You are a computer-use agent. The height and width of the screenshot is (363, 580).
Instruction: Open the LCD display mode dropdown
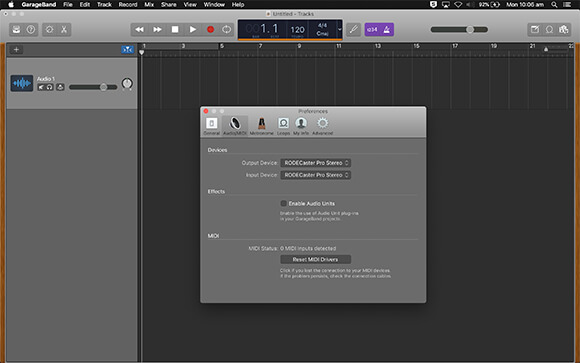point(339,30)
